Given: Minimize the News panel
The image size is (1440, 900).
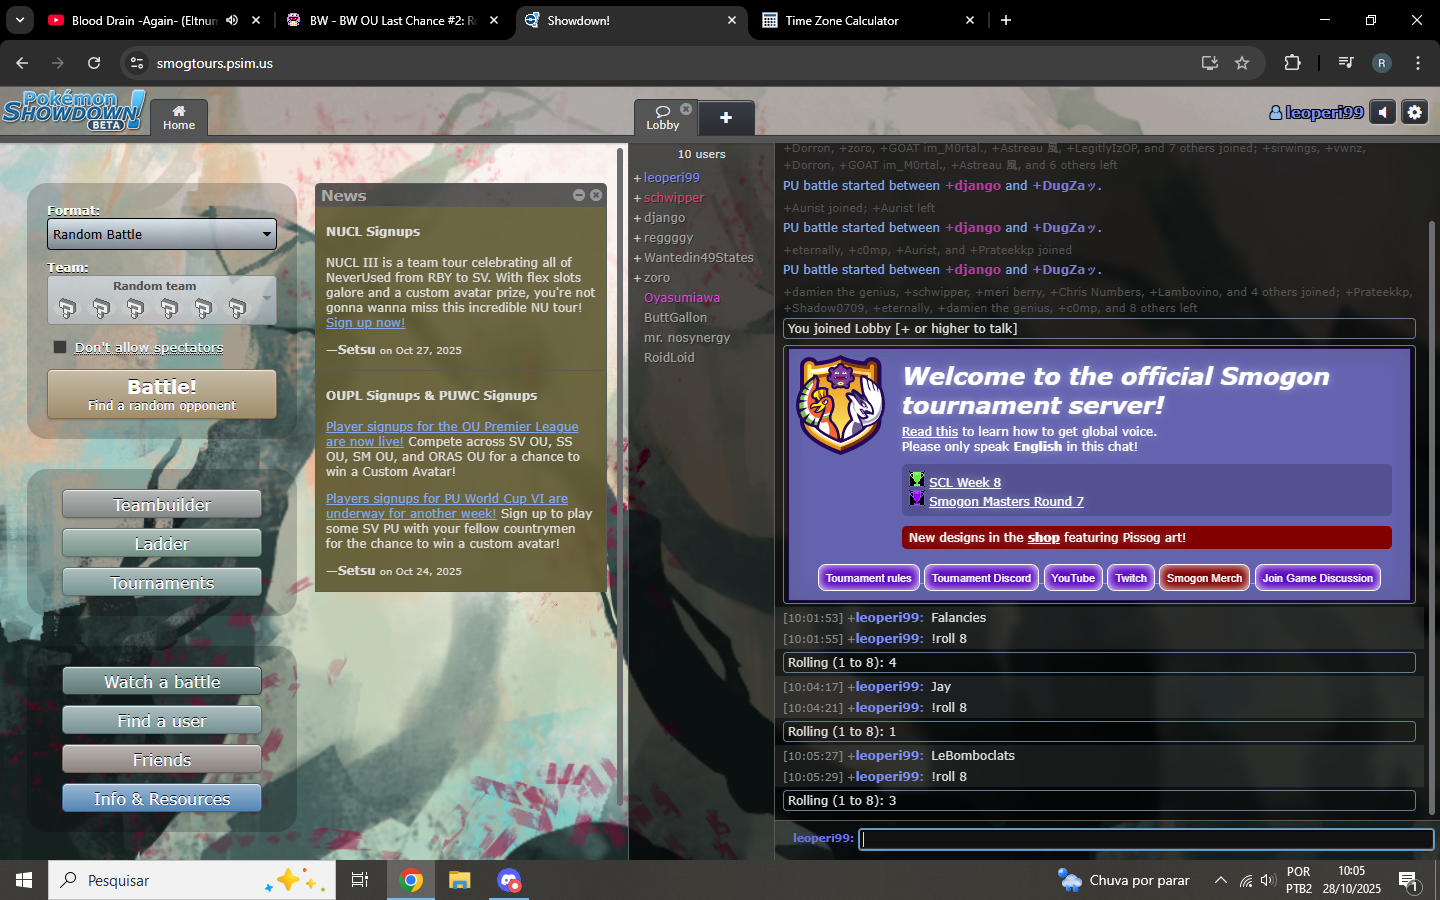Looking at the screenshot, I should pos(579,195).
